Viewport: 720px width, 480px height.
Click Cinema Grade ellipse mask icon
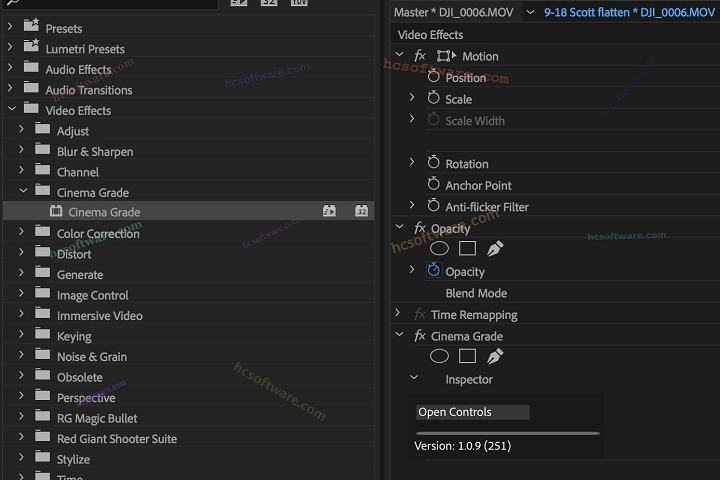pos(439,356)
